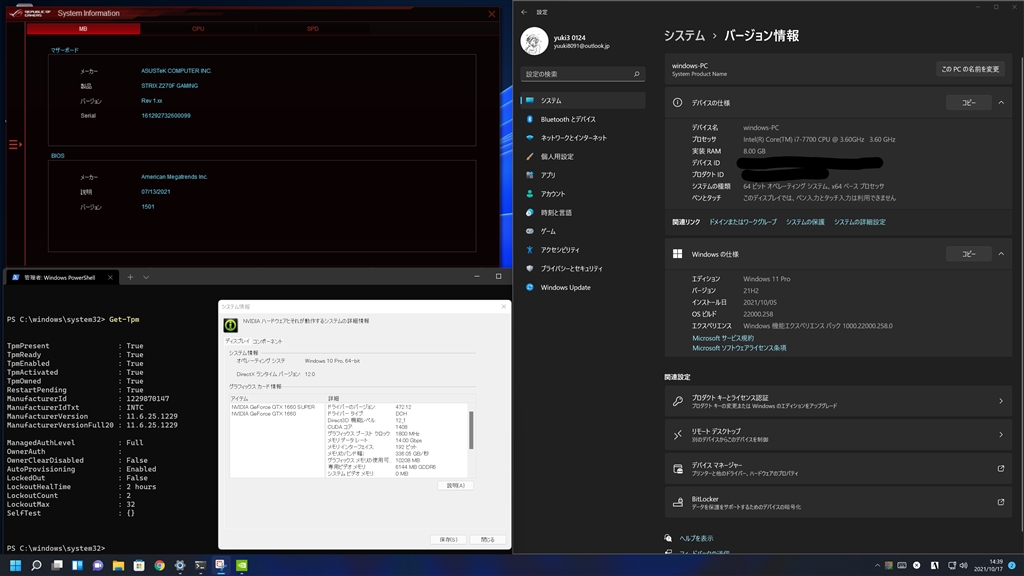The width and height of the screenshot is (1024, 576).
Task: Click the red menu icon in the ROG sidebar
Action: tap(15, 145)
